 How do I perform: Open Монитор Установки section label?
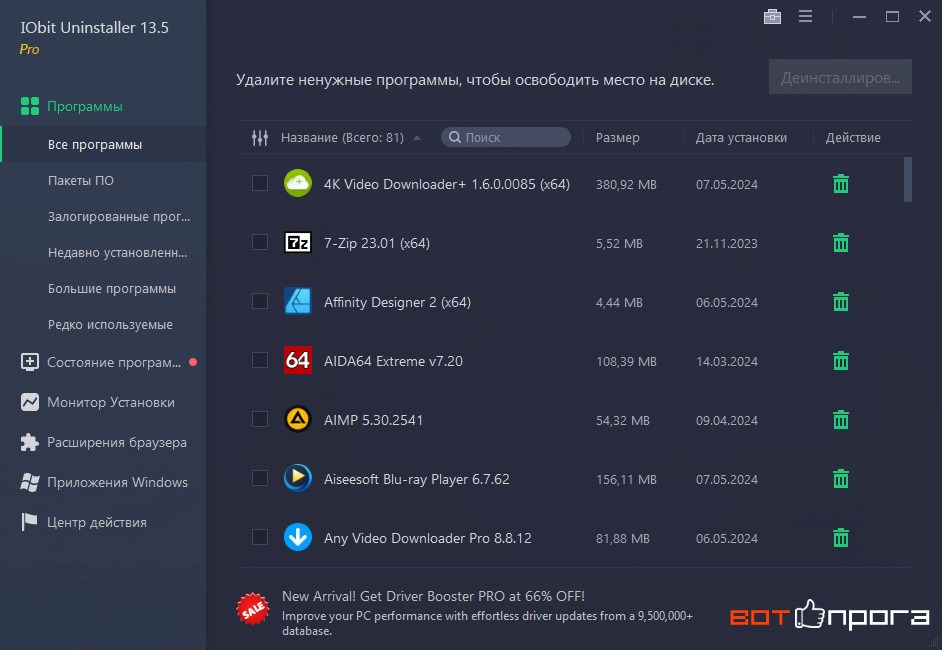[111, 402]
